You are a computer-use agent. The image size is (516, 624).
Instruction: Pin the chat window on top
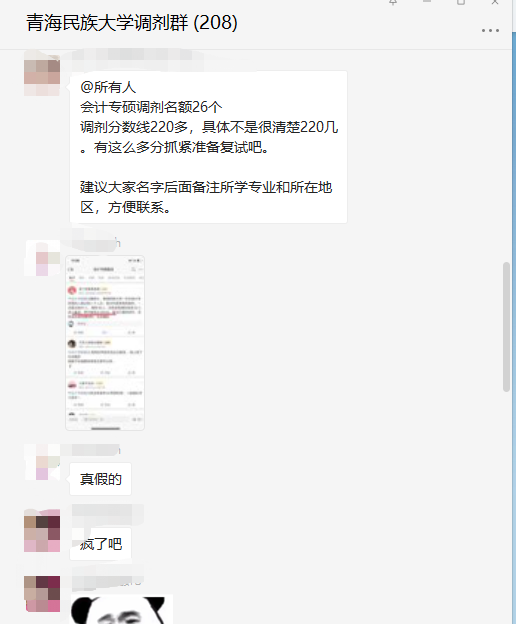[x=393, y=2]
